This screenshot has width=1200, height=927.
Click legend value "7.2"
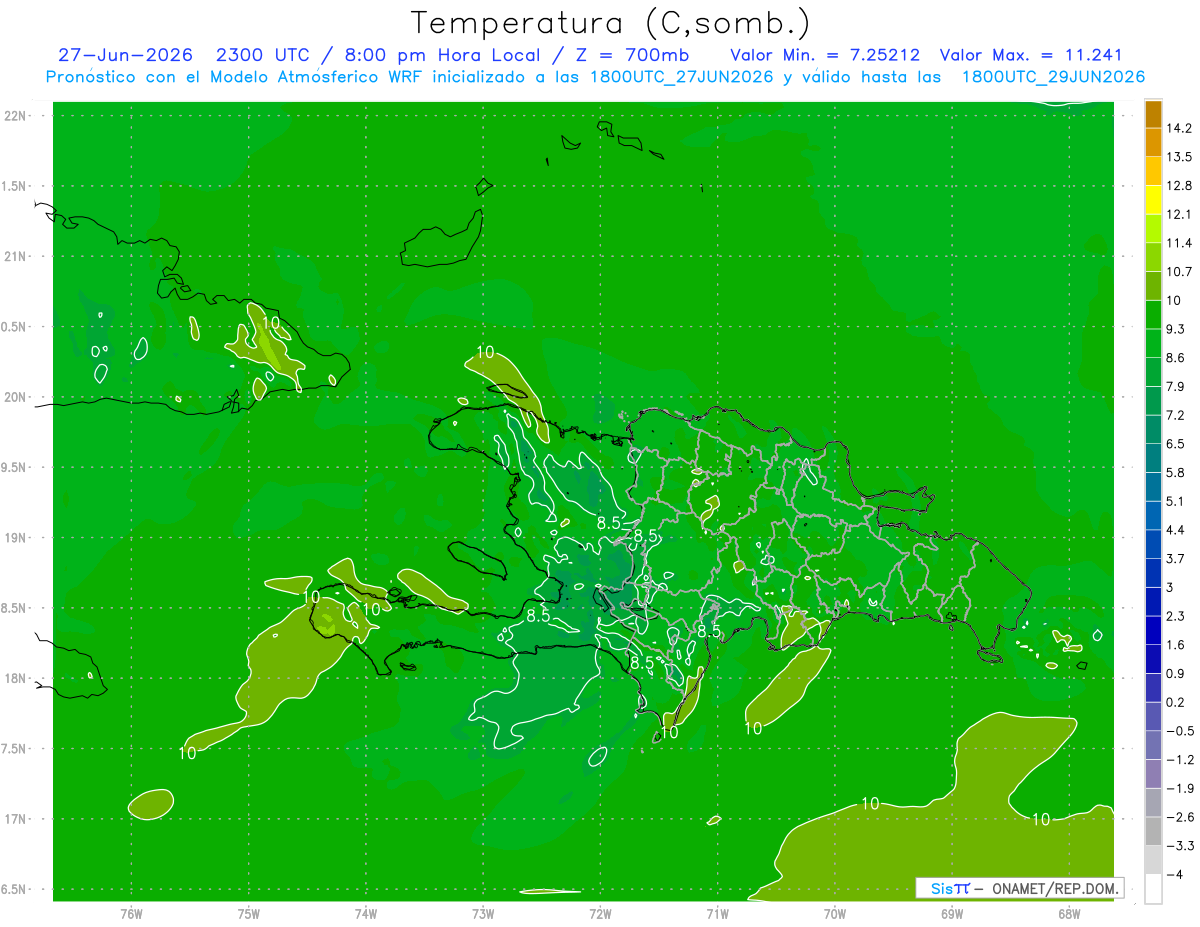[1177, 415]
